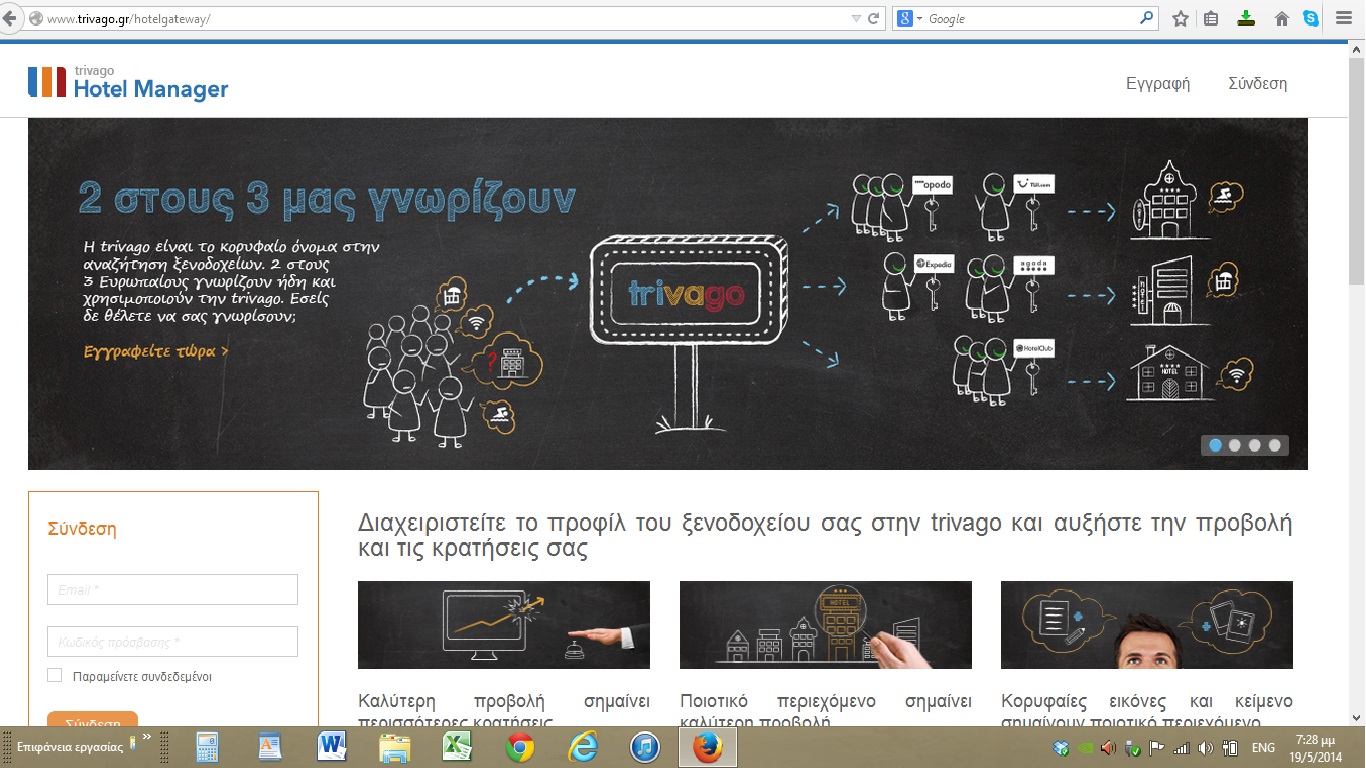Open the bookmarks list icon
This screenshot has height=768, width=1366.
(x=1211, y=18)
